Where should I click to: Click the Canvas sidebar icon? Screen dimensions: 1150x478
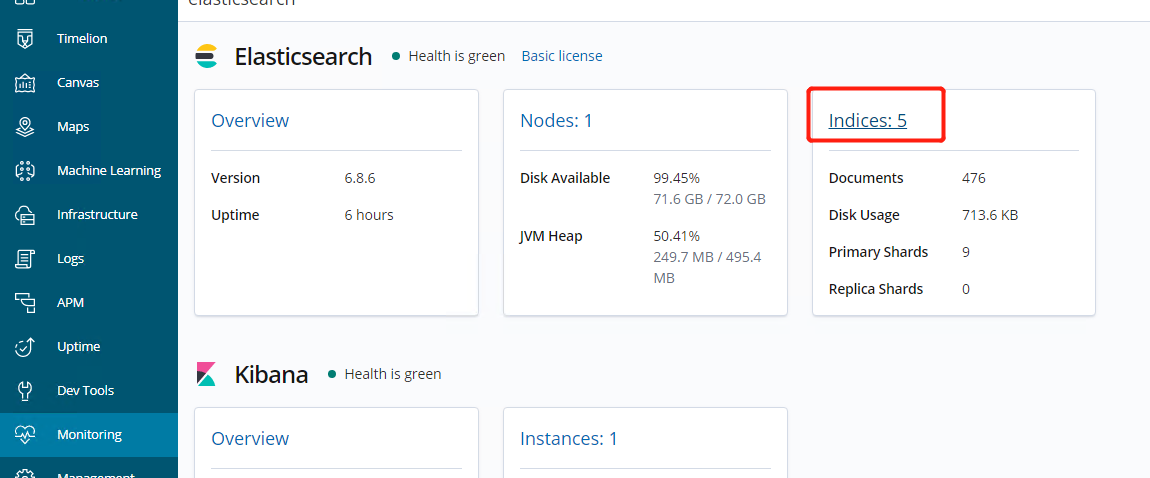pos(25,83)
